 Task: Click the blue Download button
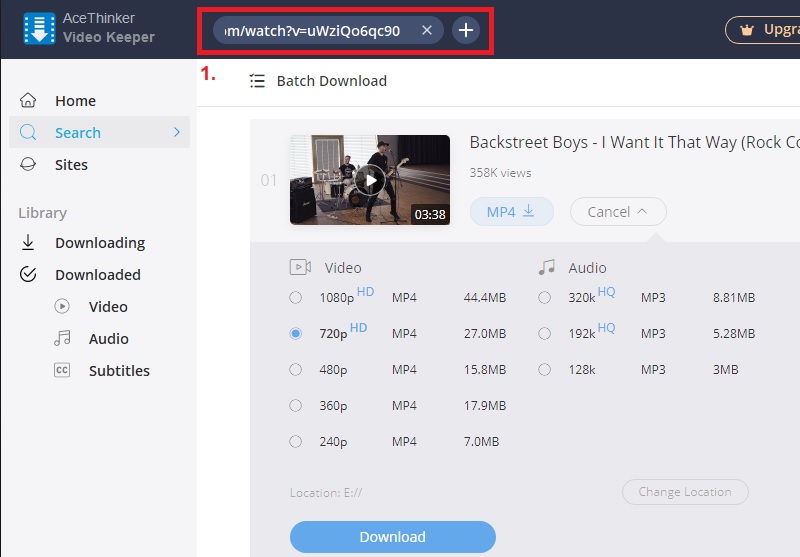[x=393, y=537]
